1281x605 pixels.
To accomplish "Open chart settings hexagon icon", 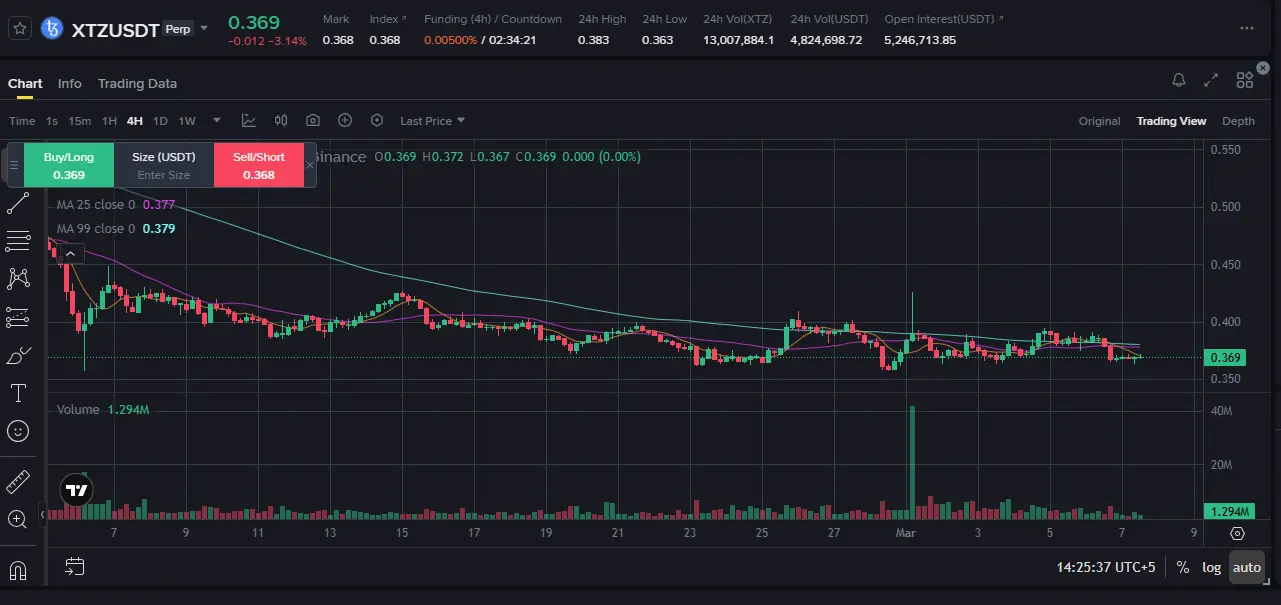I will [377, 120].
